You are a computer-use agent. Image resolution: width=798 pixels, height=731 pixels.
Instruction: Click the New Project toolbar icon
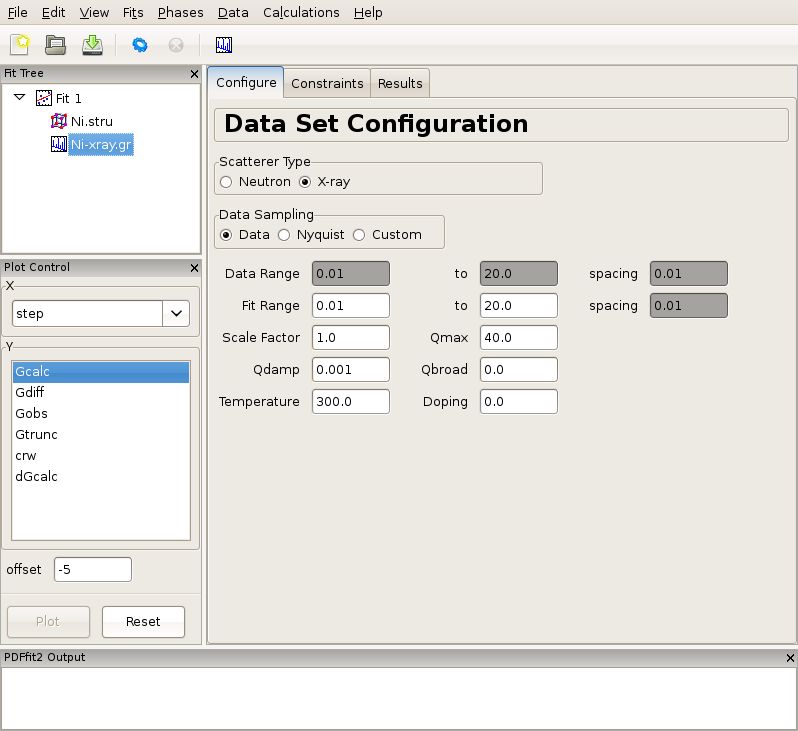pos(20,45)
